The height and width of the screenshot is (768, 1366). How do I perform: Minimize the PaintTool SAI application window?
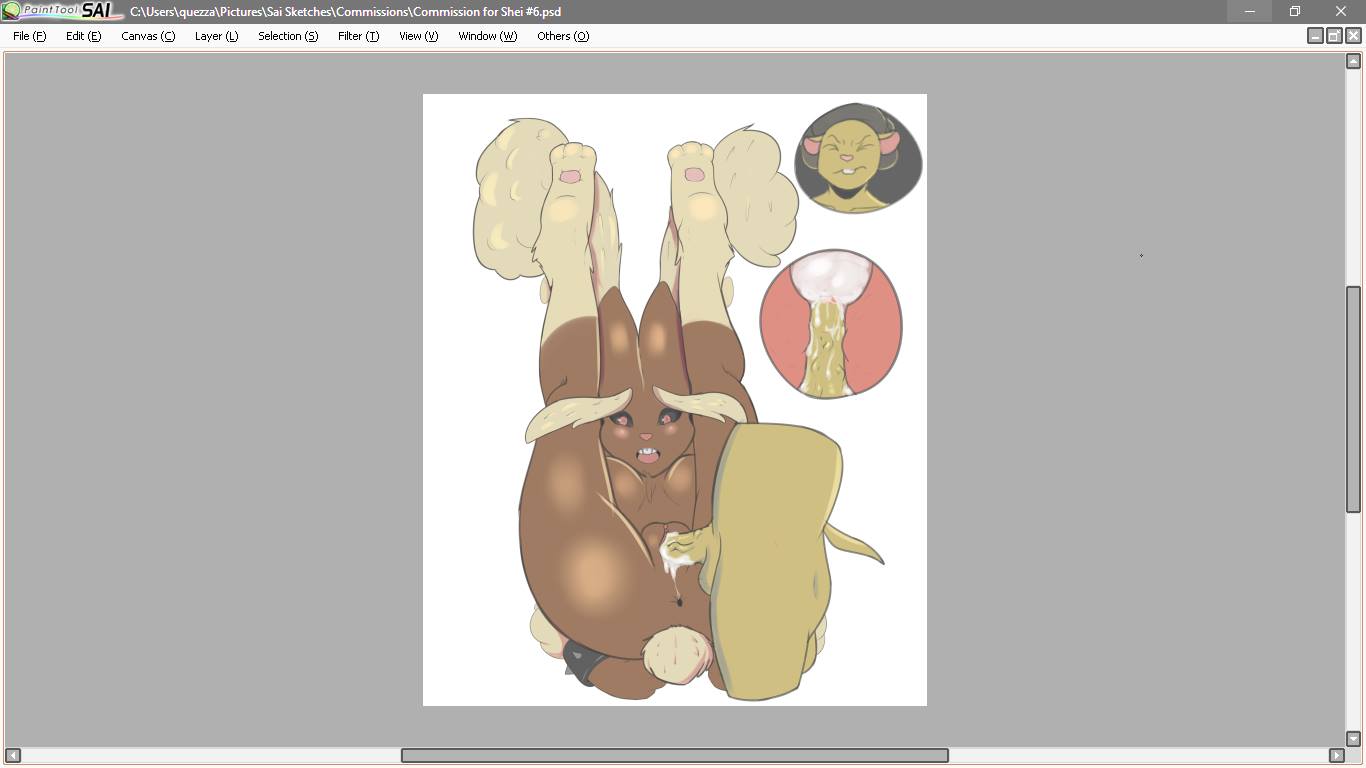[1249, 11]
